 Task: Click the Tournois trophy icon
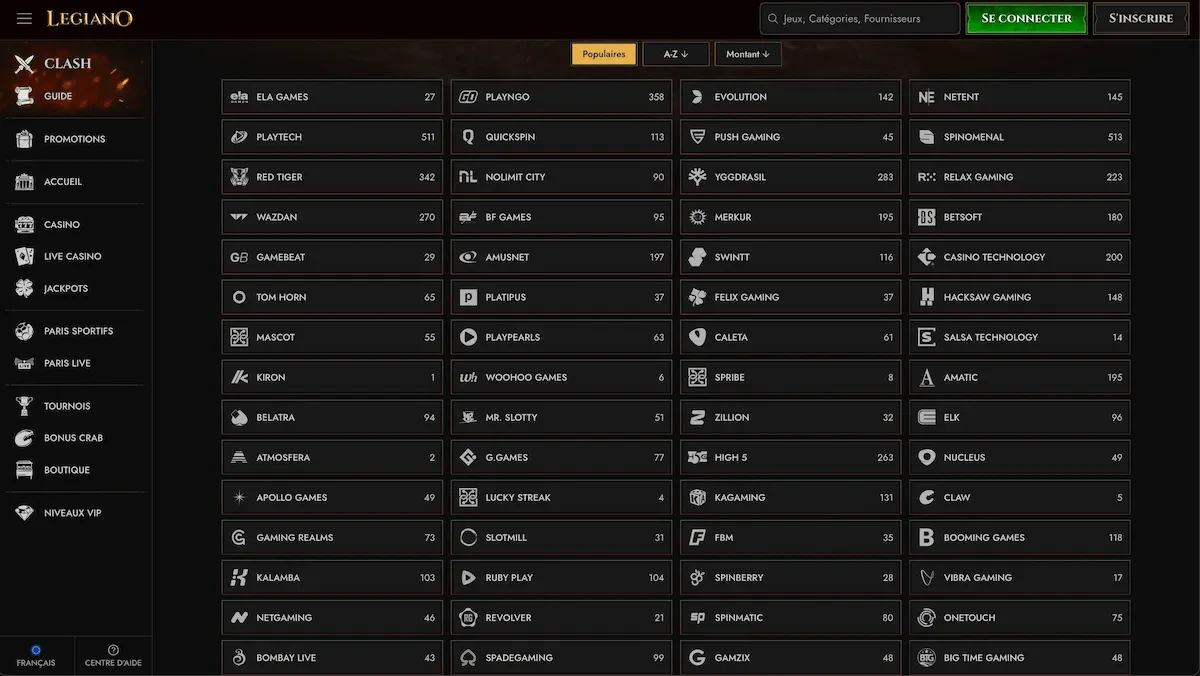point(25,406)
